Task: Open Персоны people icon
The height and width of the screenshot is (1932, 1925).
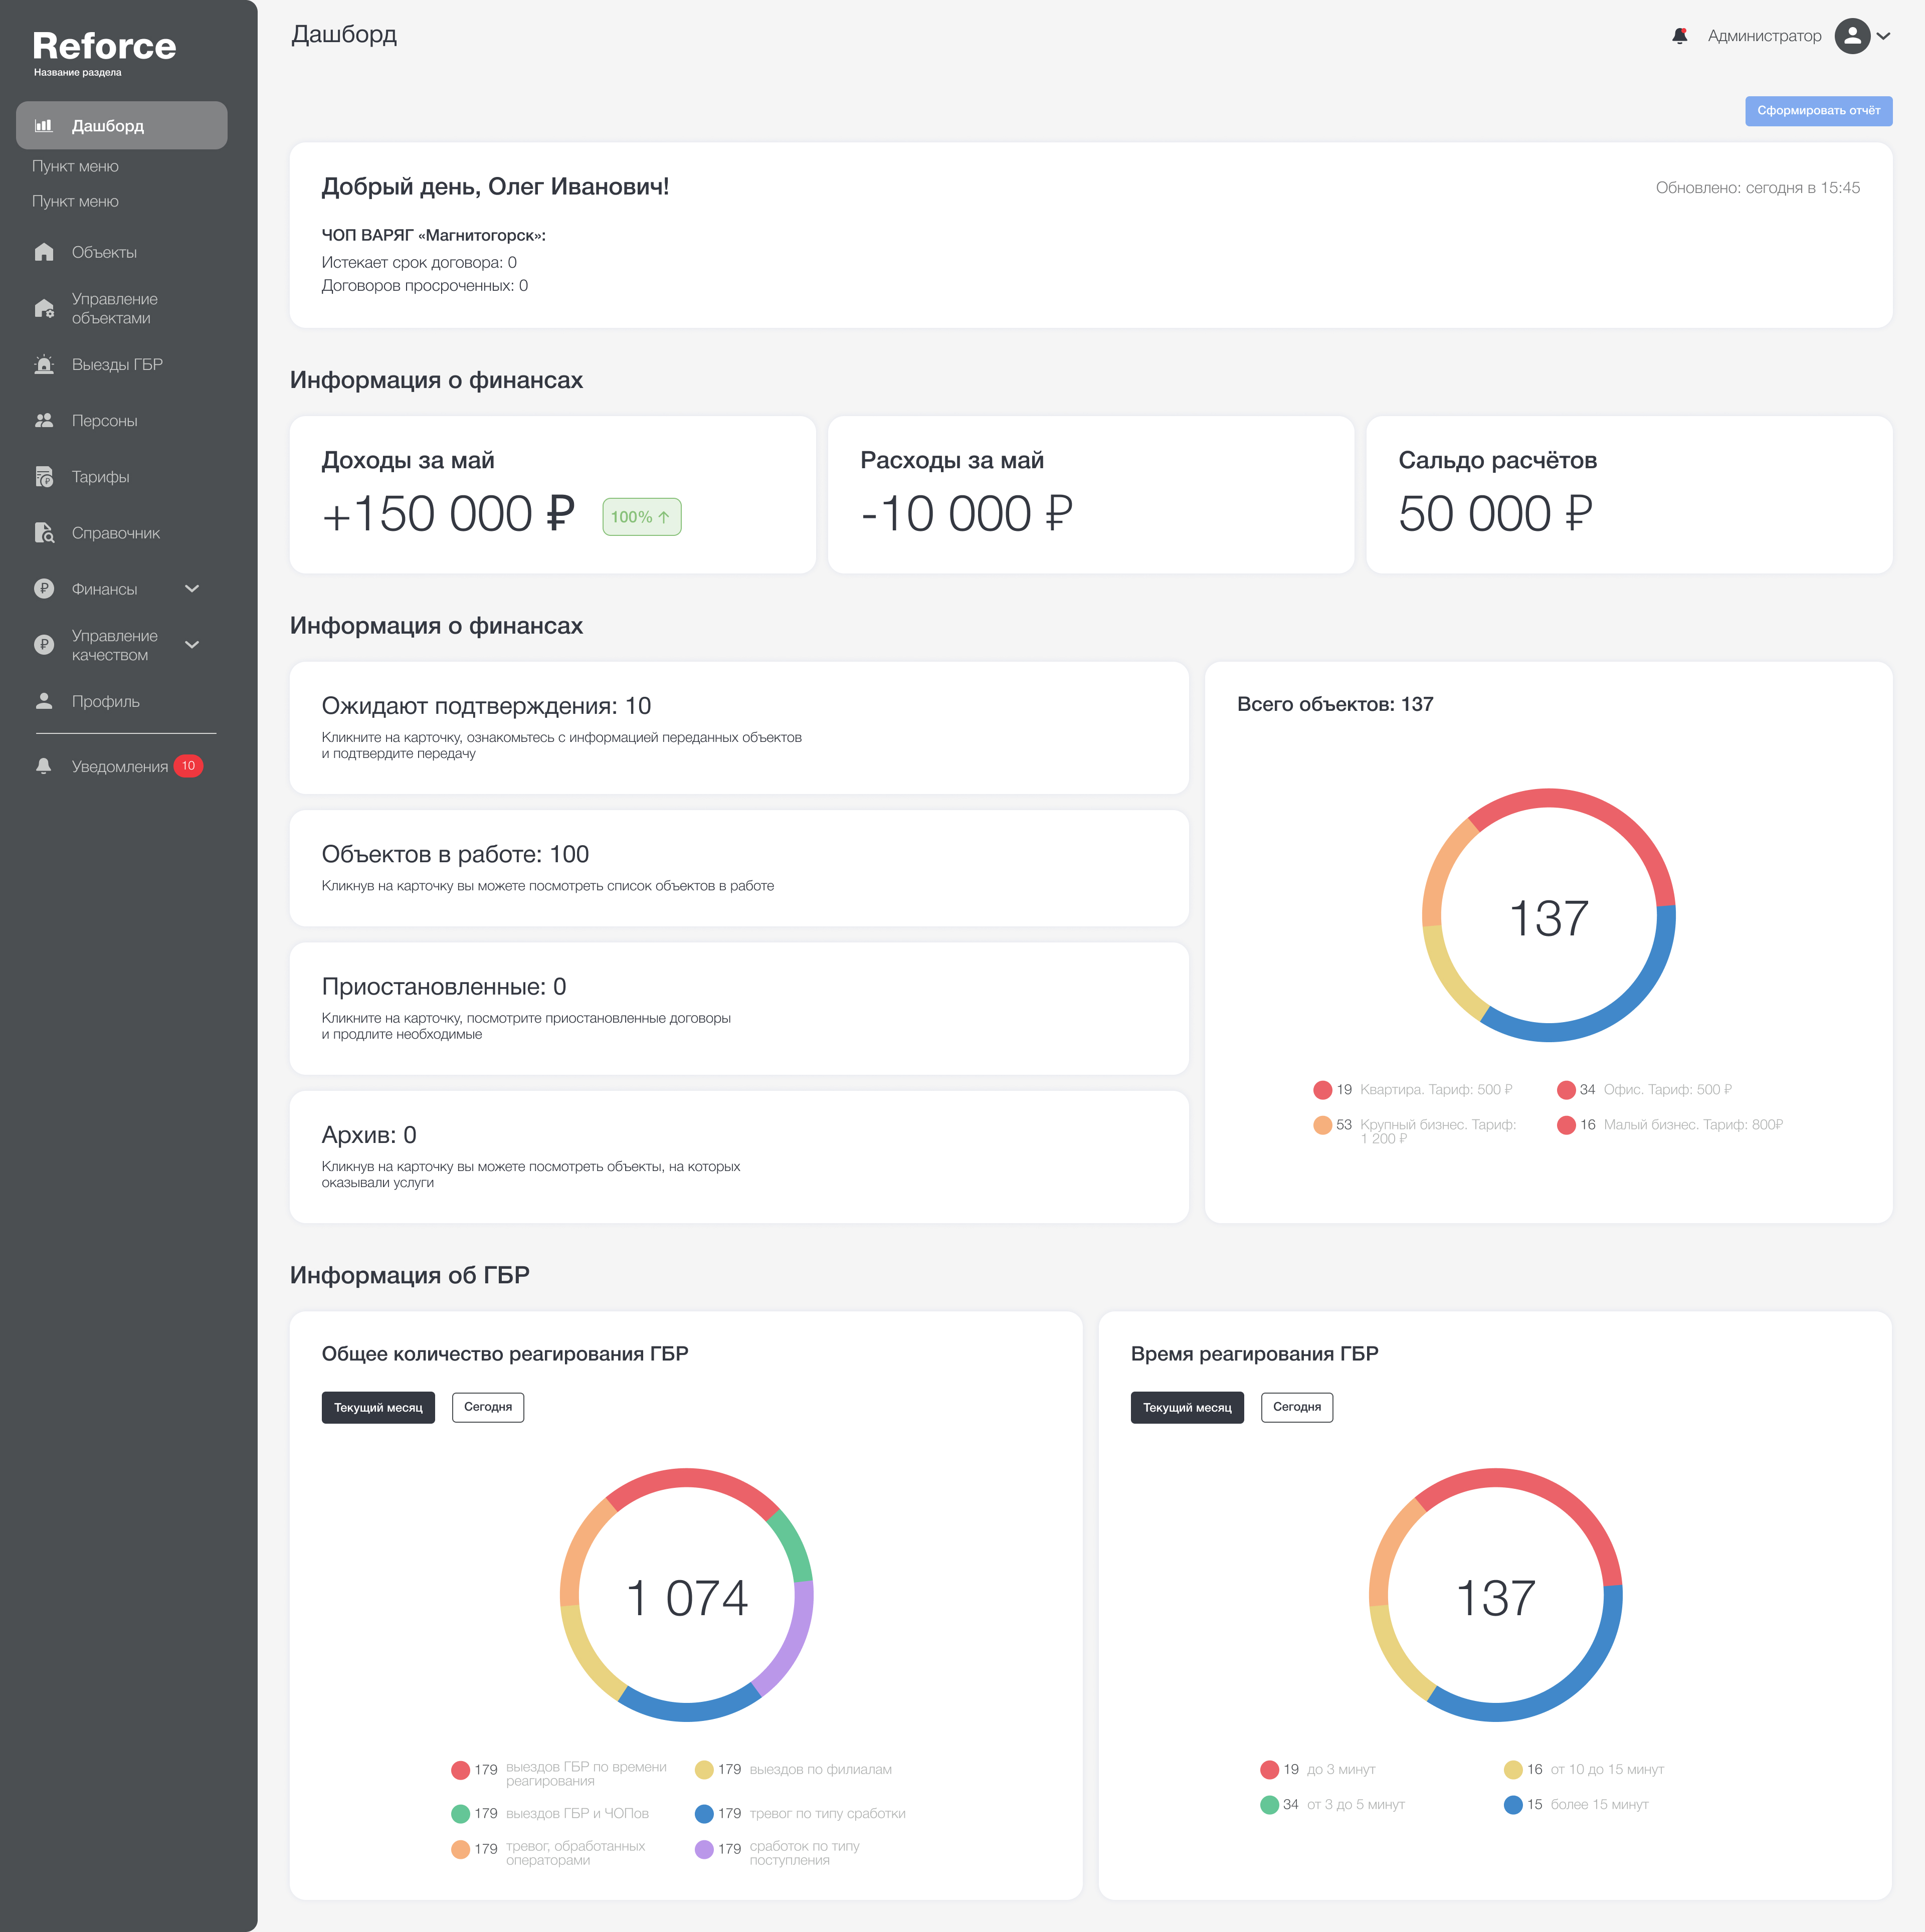Action: [44, 420]
